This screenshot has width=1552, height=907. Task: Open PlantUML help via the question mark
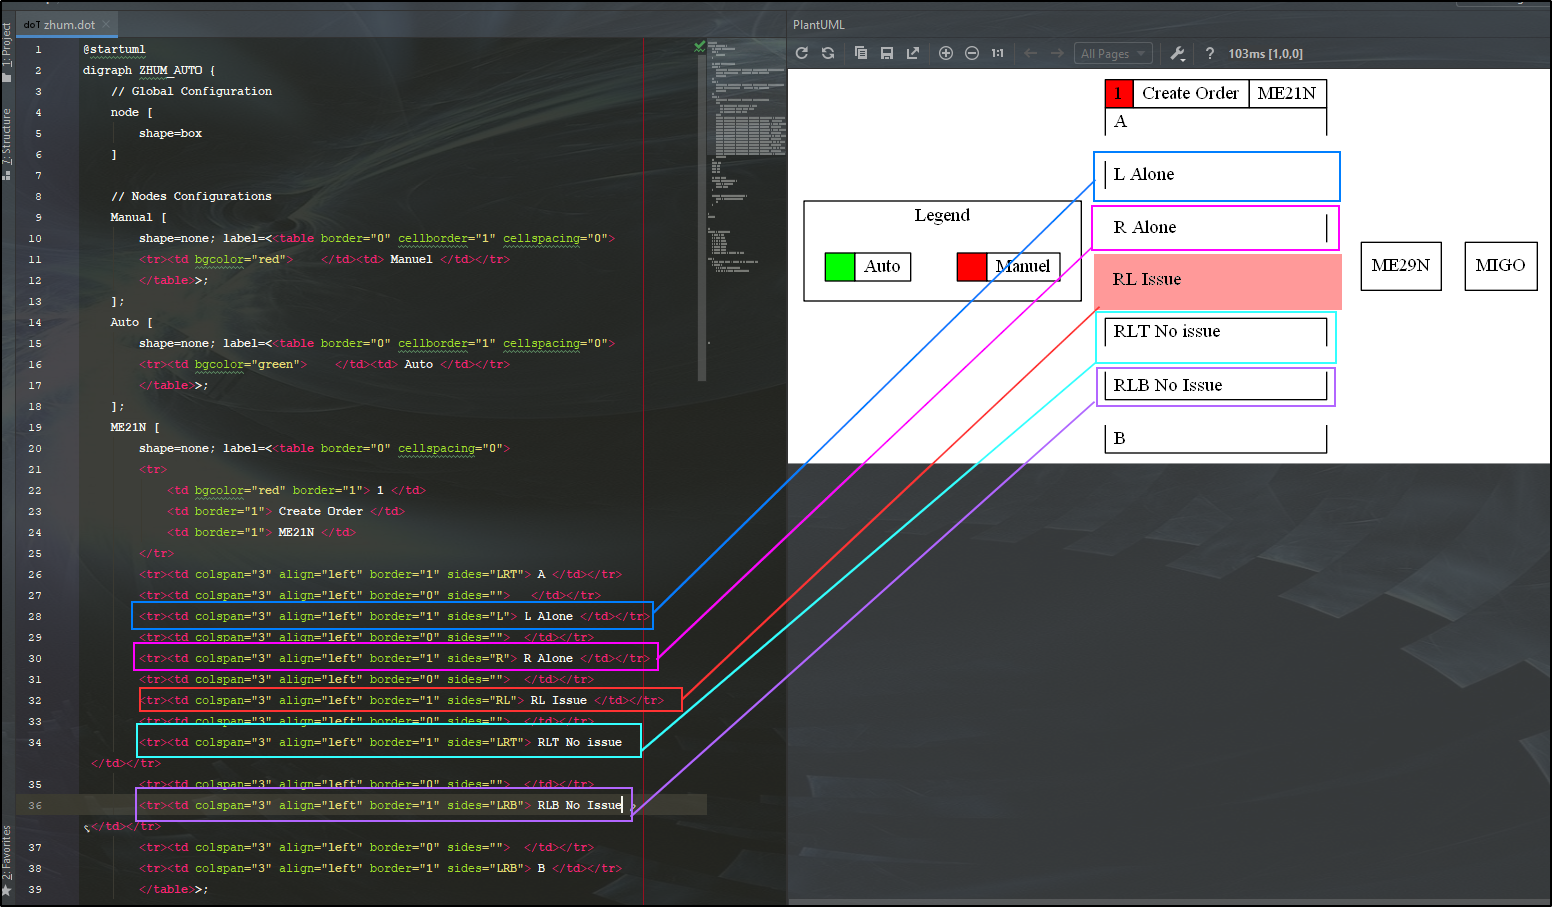(x=1210, y=53)
